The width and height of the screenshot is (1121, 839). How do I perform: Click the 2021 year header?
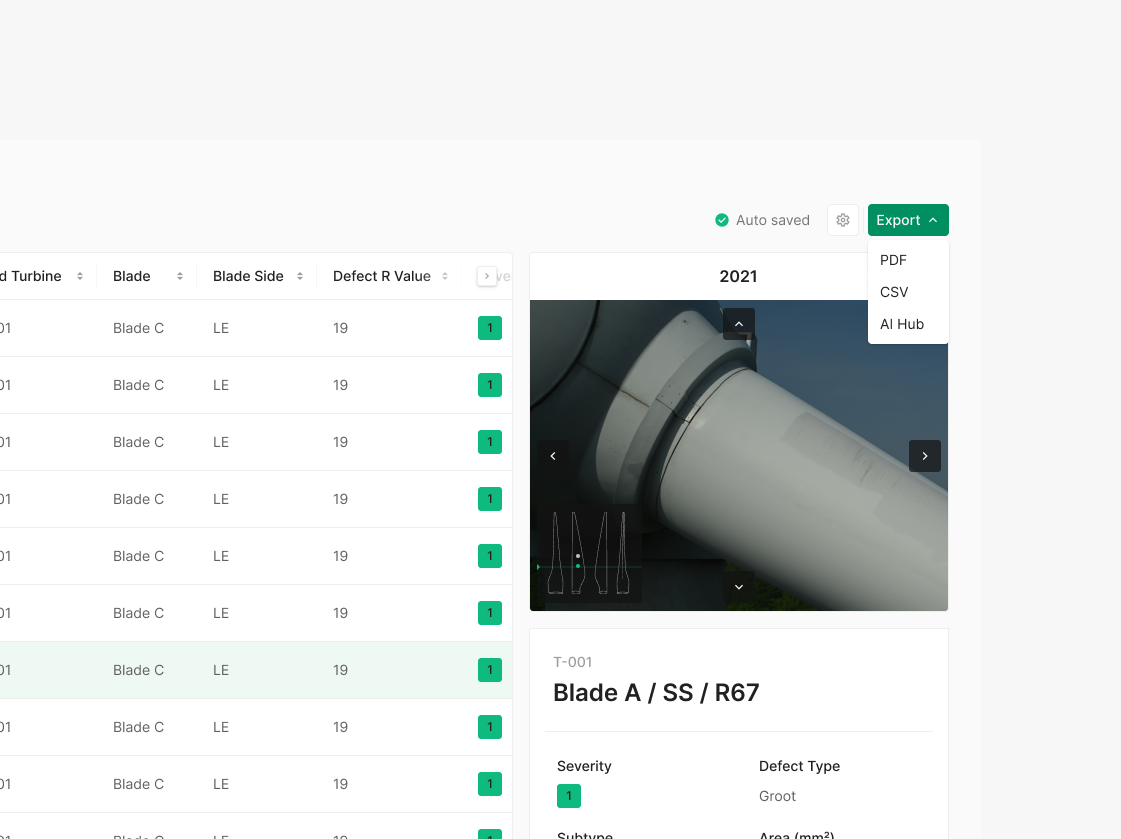[x=738, y=276]
